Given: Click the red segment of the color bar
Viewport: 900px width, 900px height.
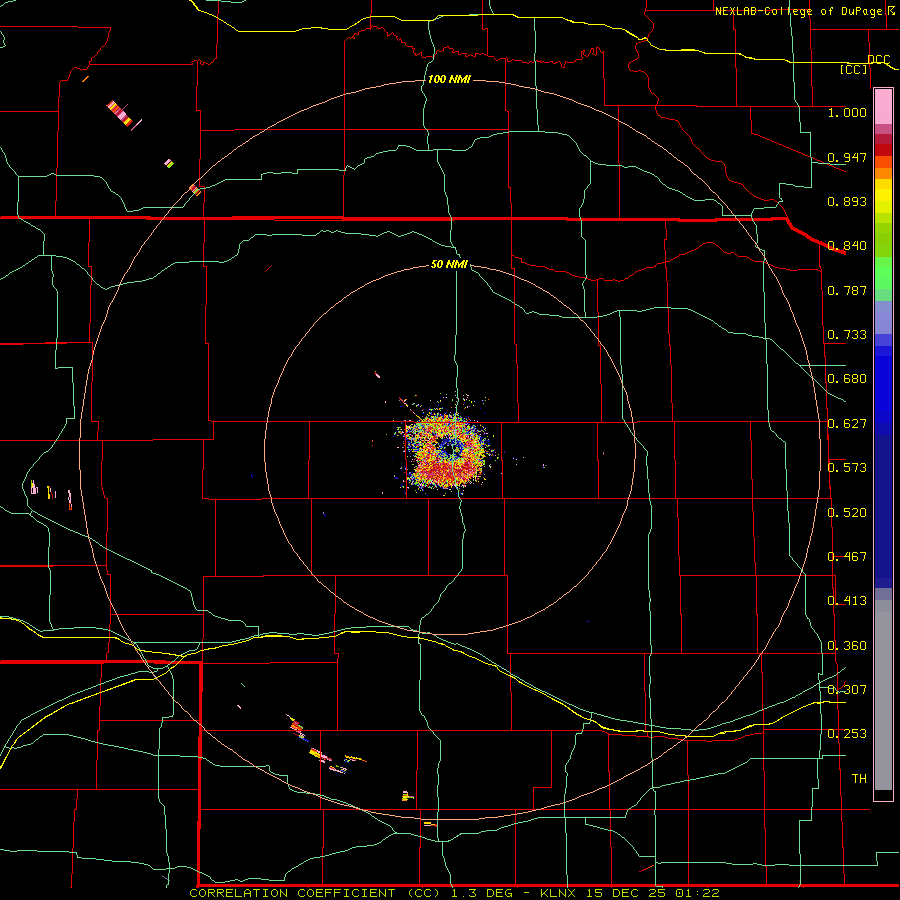Looking at the screenshot, I should (883, 150).
